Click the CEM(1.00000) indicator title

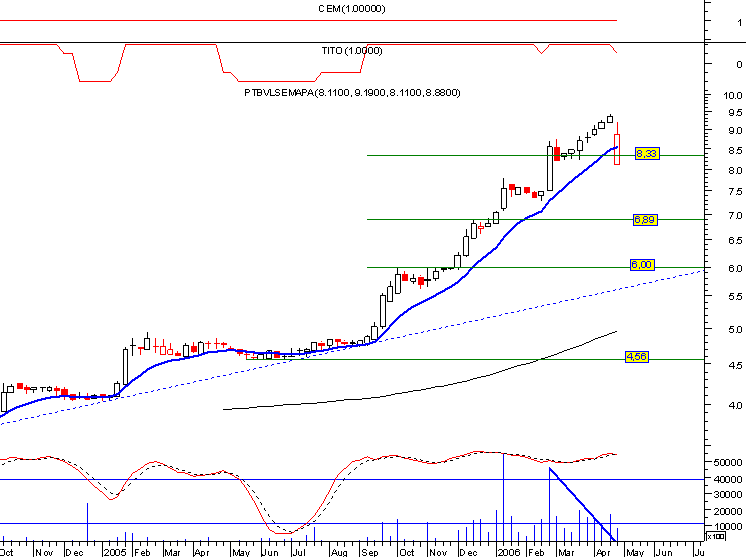pos(352,9)
